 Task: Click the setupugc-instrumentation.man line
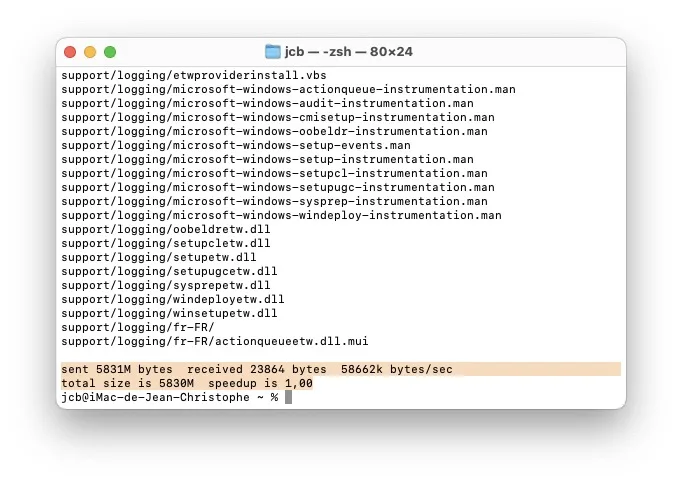coord(278,187)
